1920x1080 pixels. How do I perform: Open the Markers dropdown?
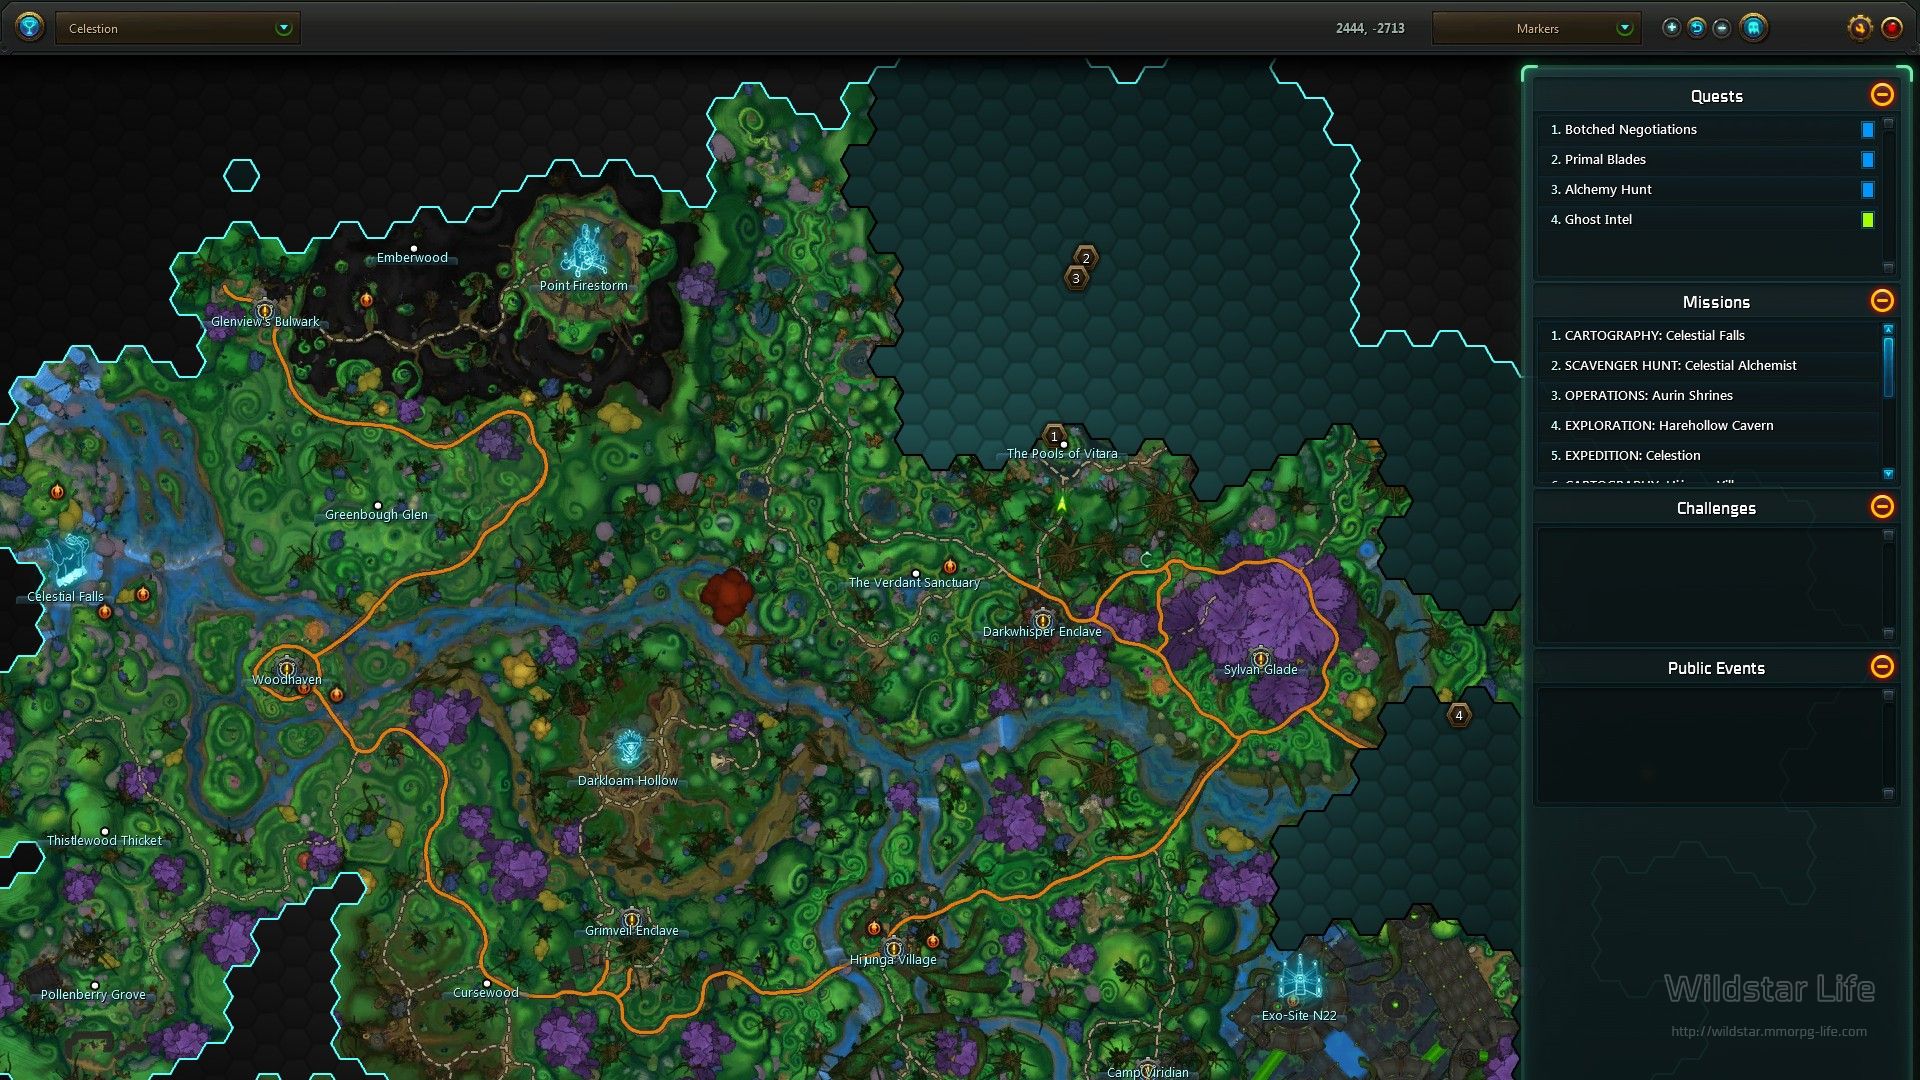click(x=1537, y=28)
